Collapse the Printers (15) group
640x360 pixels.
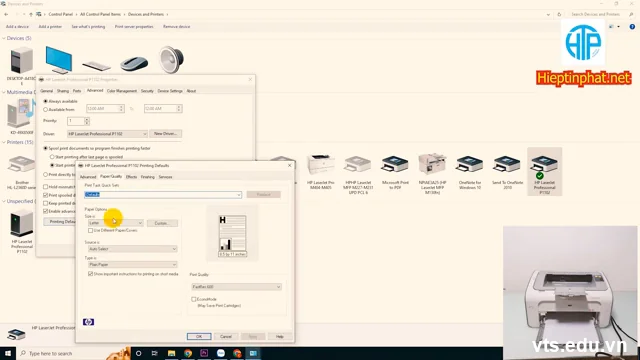click(x=4, y=142)
